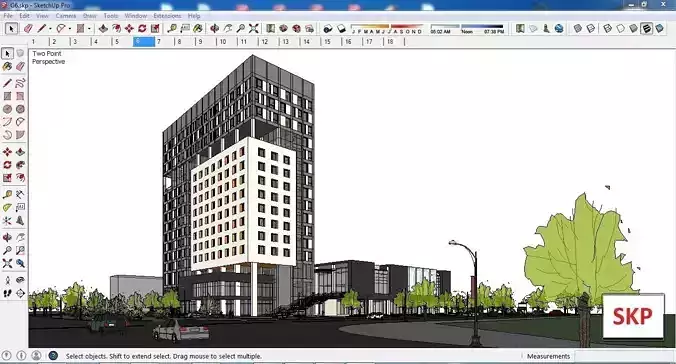Click the status bar user profile icon
This screenshot has width=676, height=364.
[x=36, y=356]
